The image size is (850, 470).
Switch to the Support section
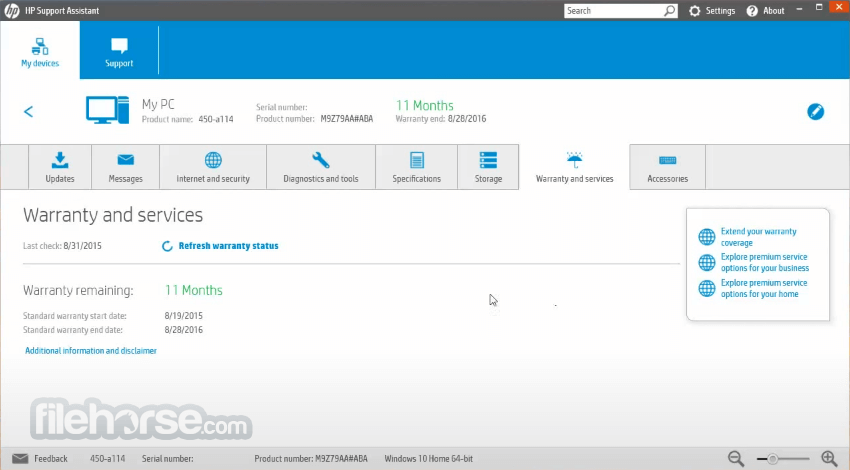(x=119, y=50)
